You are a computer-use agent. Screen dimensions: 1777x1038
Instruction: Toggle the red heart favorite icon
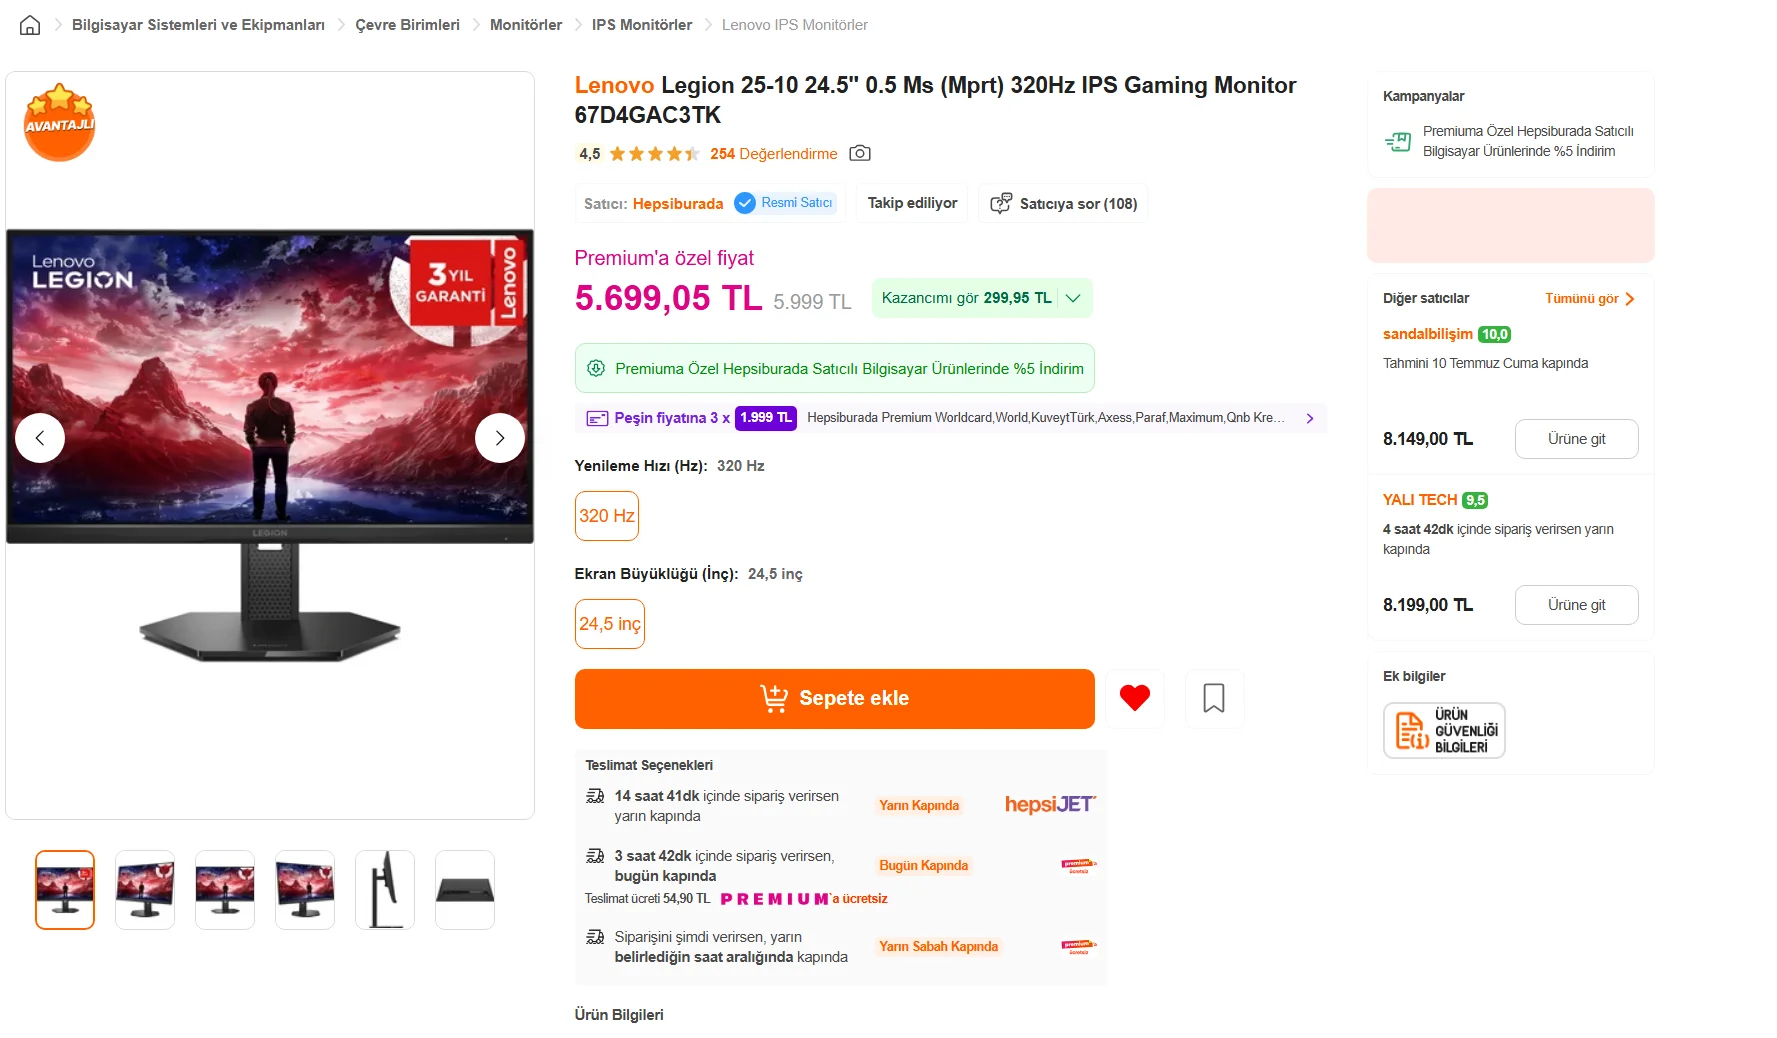pyautogui.click(x=1135, y=698)
